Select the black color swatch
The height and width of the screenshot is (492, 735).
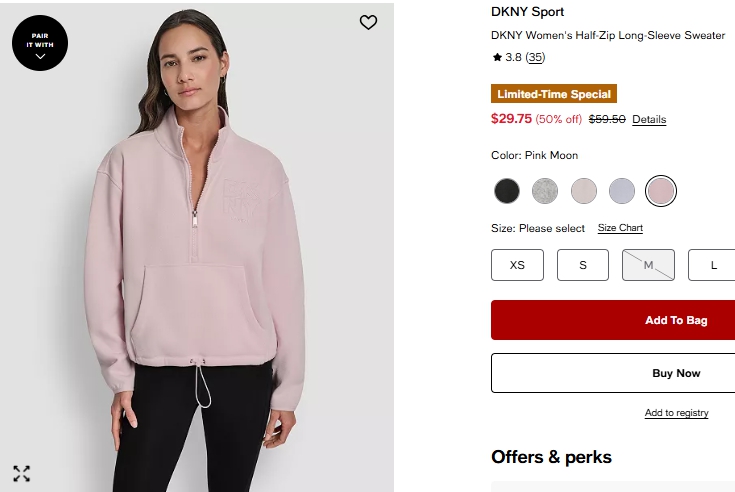tap(507, 190)
